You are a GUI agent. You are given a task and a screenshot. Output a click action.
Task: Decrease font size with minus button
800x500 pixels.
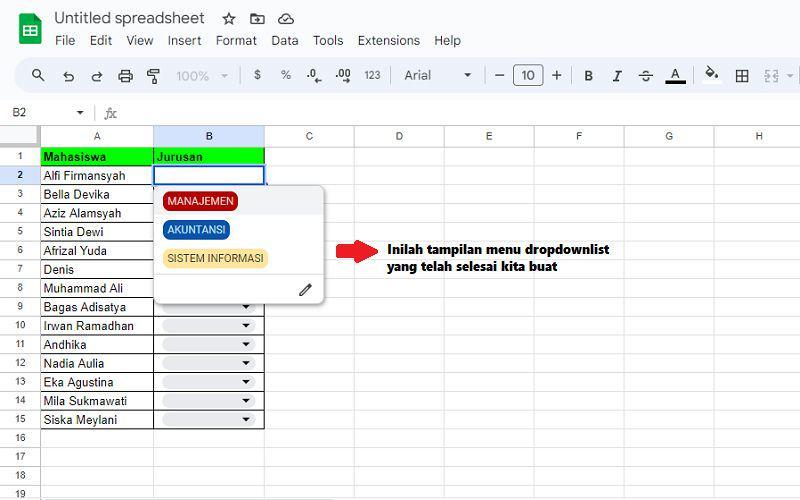499,76
